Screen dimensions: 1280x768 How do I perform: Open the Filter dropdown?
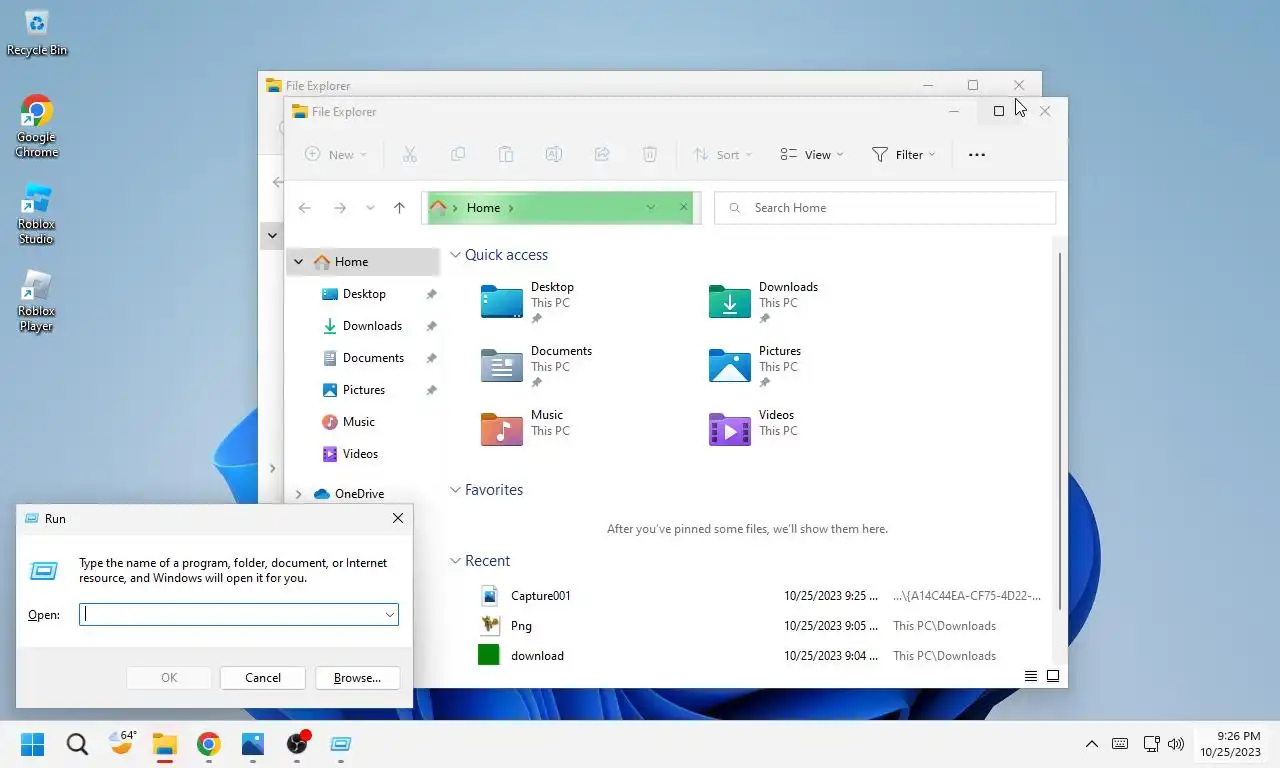click(x=904, y=154)
